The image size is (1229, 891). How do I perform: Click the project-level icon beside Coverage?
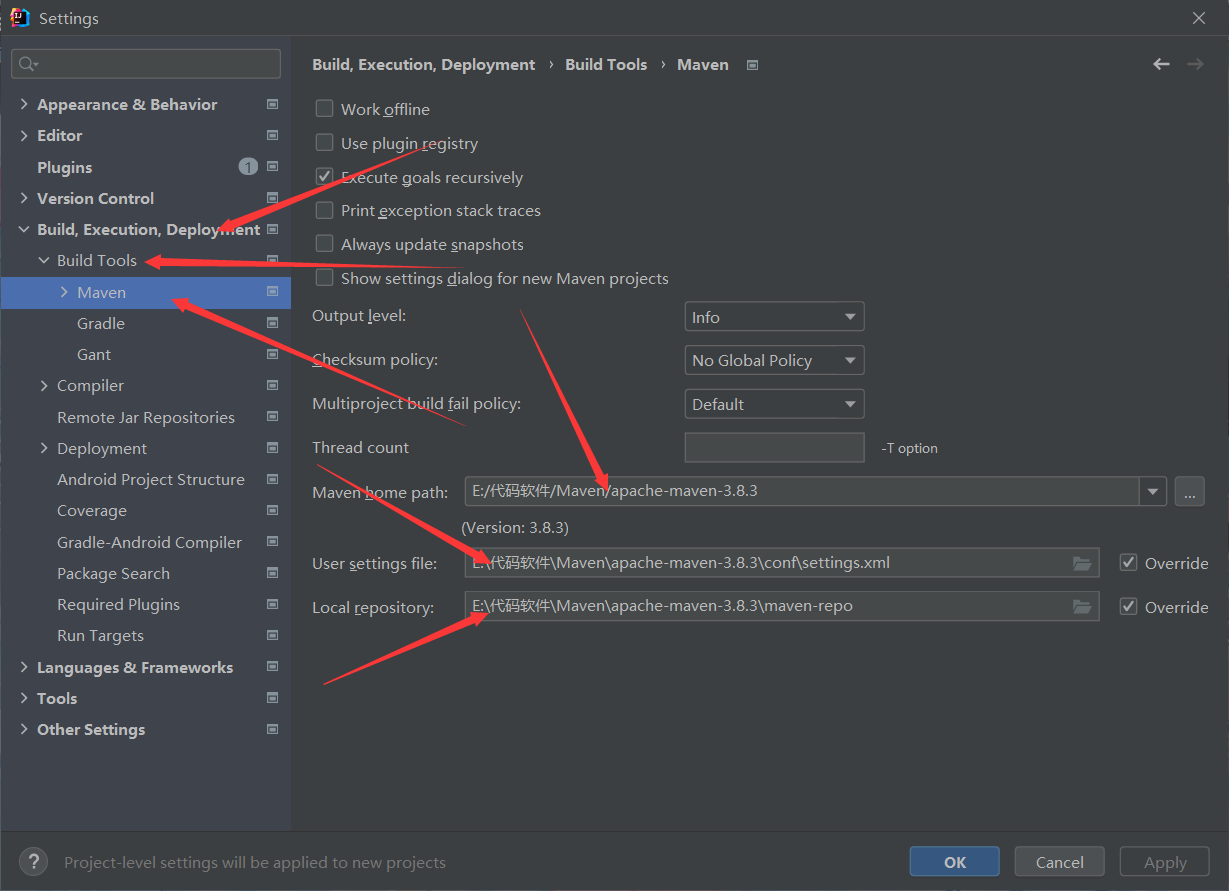[x=272, y=510]
